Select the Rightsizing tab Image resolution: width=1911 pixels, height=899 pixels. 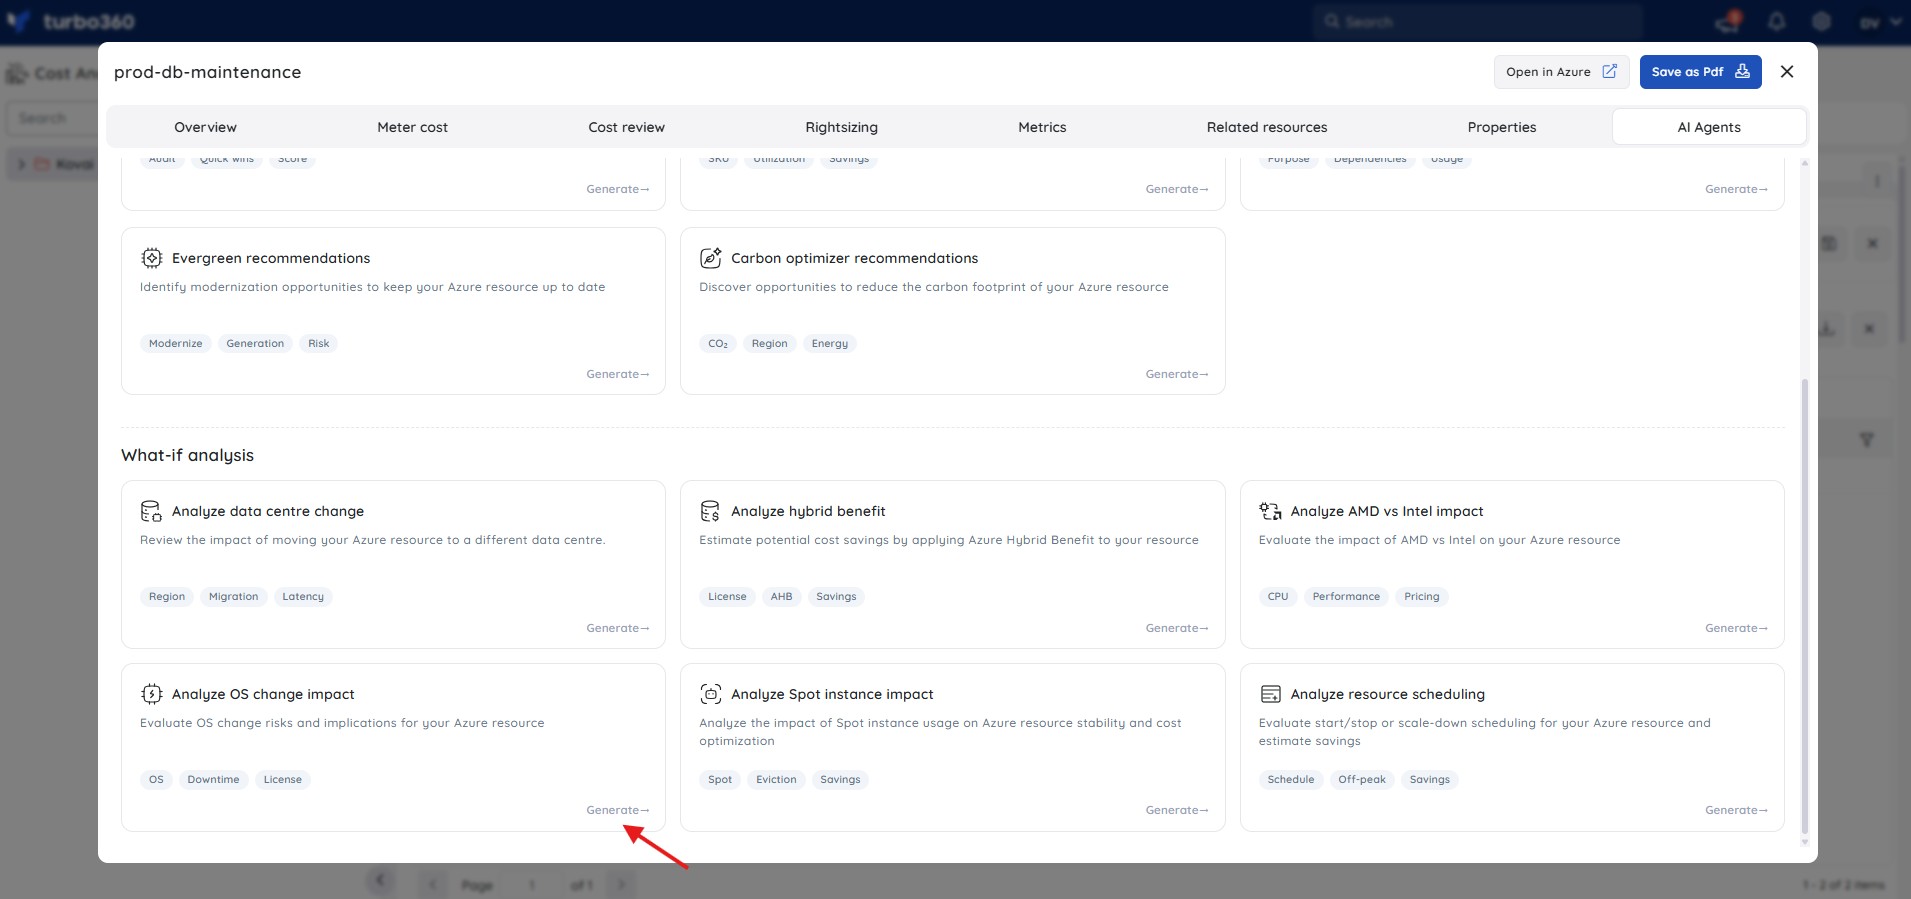tap(841, 127)
